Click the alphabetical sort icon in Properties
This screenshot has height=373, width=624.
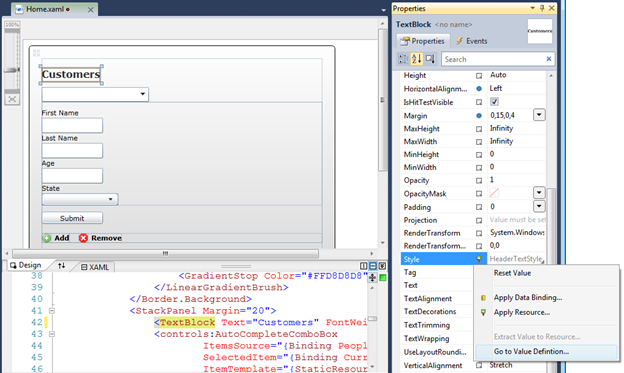(x=416, y=59)
